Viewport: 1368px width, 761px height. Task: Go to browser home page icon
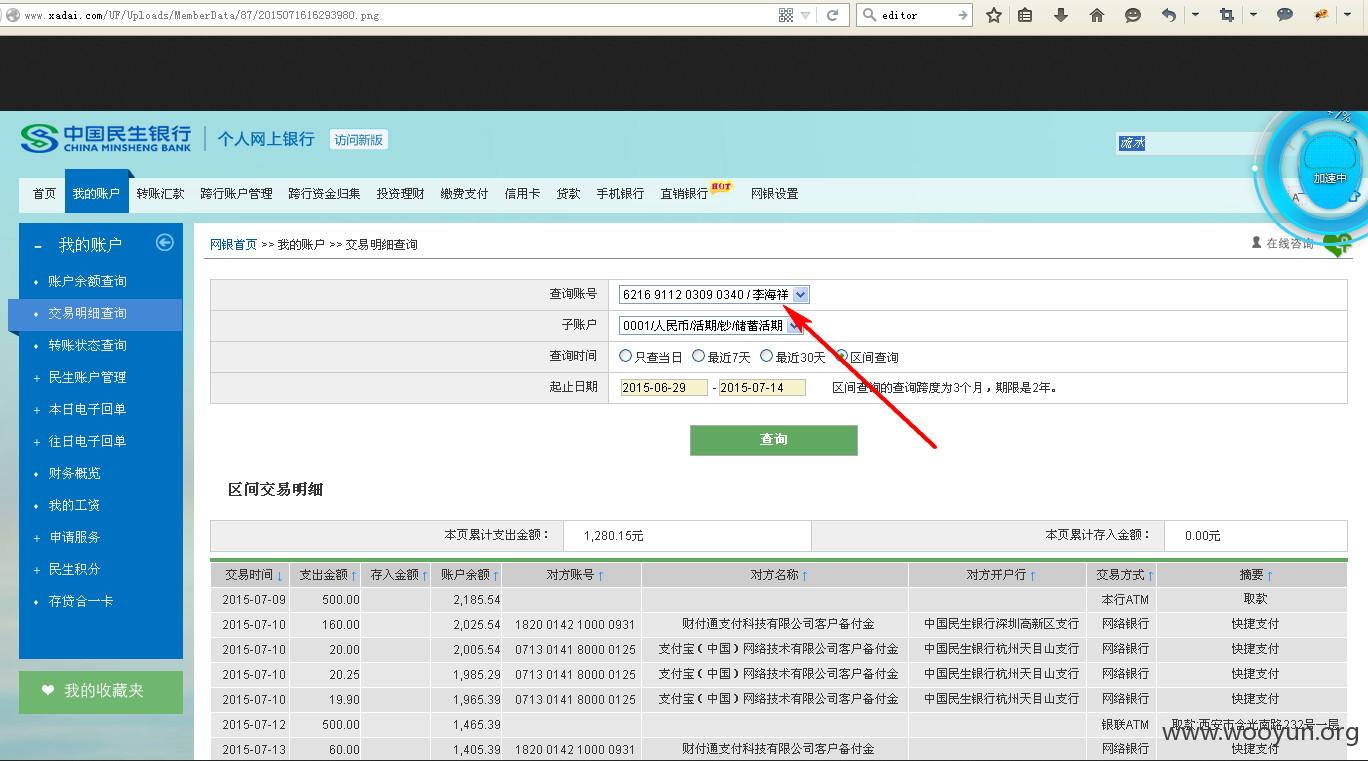[1097, 15]
